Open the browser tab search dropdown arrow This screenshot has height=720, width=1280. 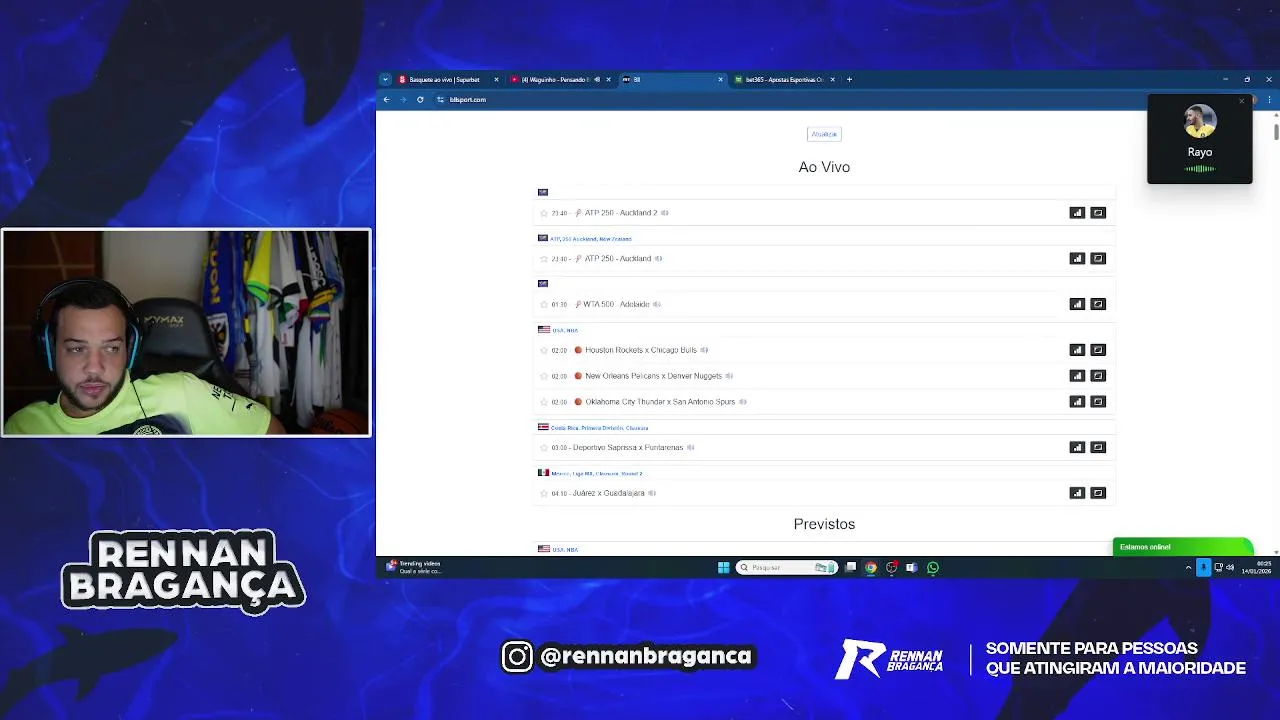pyautogui.click(x=385, y=79)
